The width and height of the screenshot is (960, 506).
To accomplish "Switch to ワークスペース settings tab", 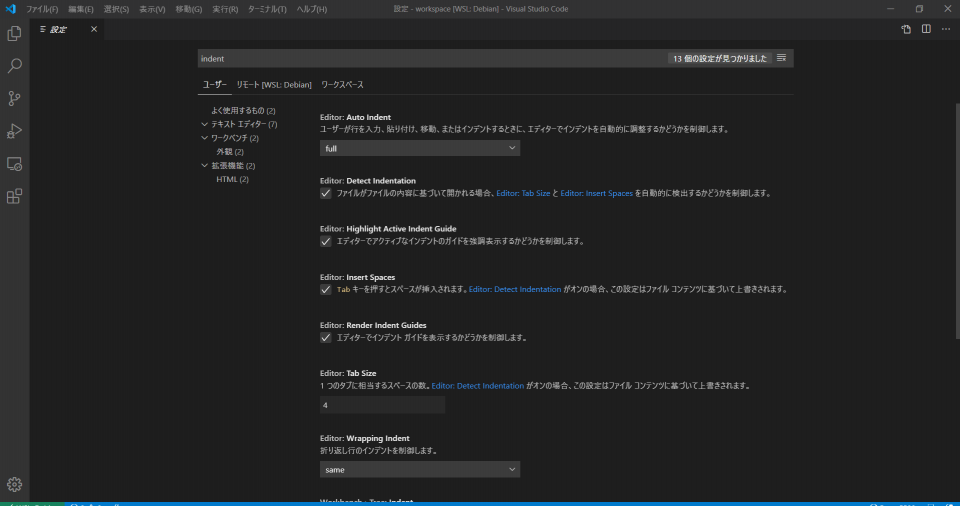I will 342,85.
